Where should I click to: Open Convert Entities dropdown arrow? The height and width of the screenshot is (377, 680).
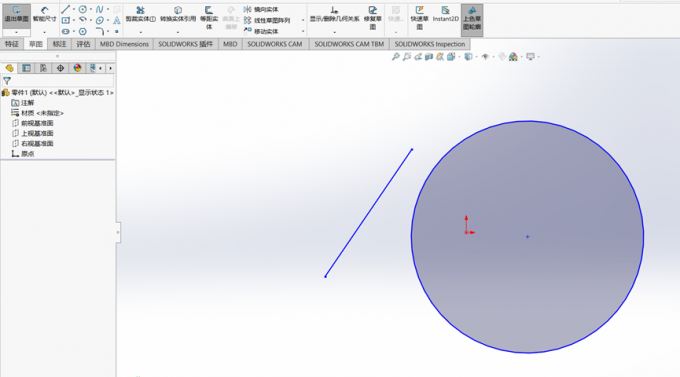coord(178,33)
